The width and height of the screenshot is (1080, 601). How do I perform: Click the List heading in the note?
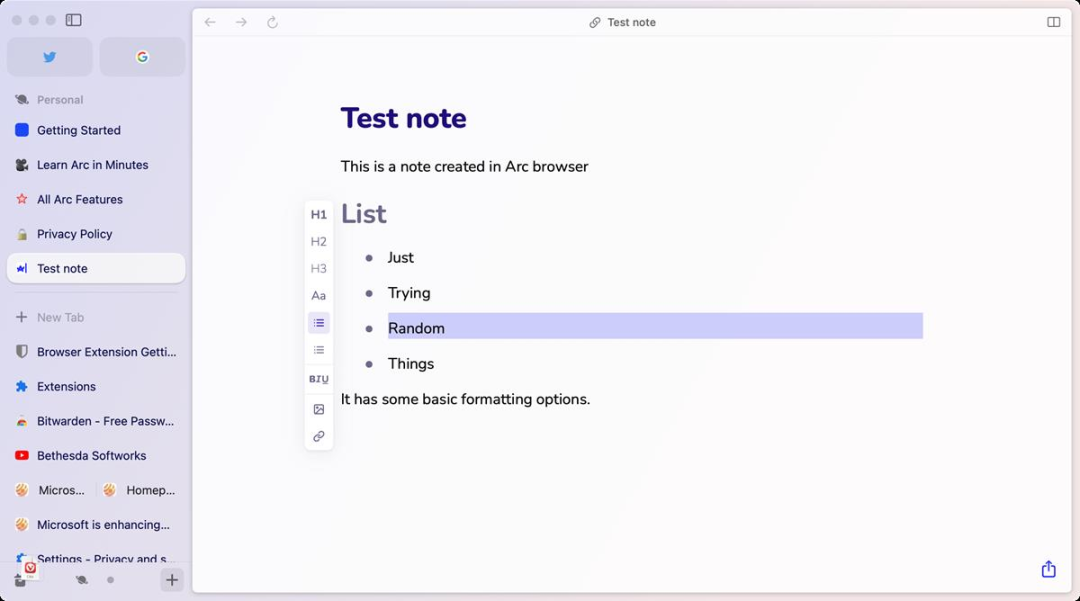point(364,214)
